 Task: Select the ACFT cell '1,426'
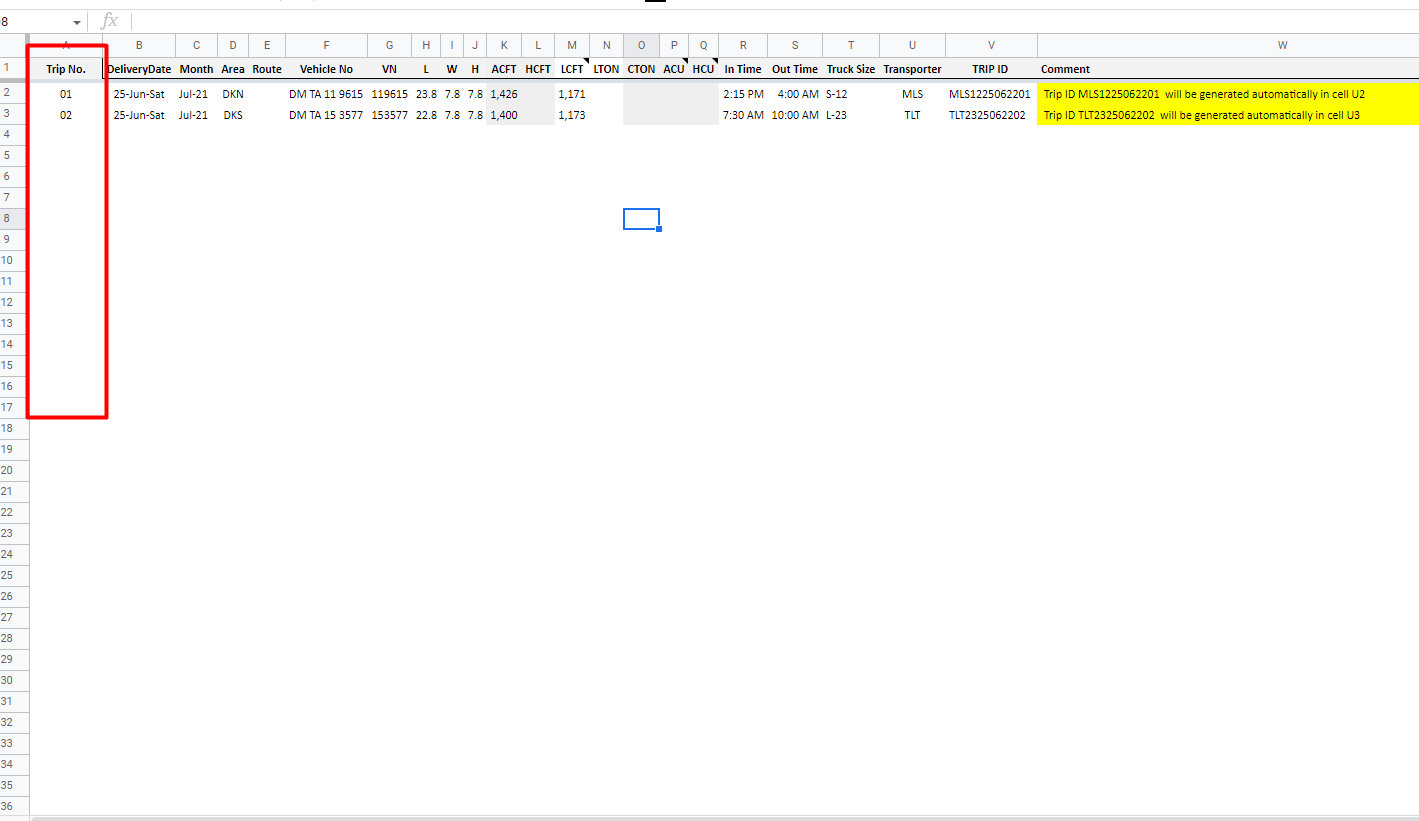tap(504, 94)
